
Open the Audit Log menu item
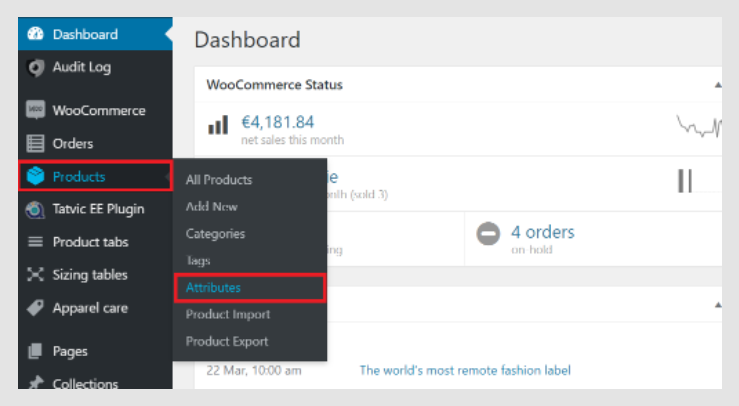[95, 67]
